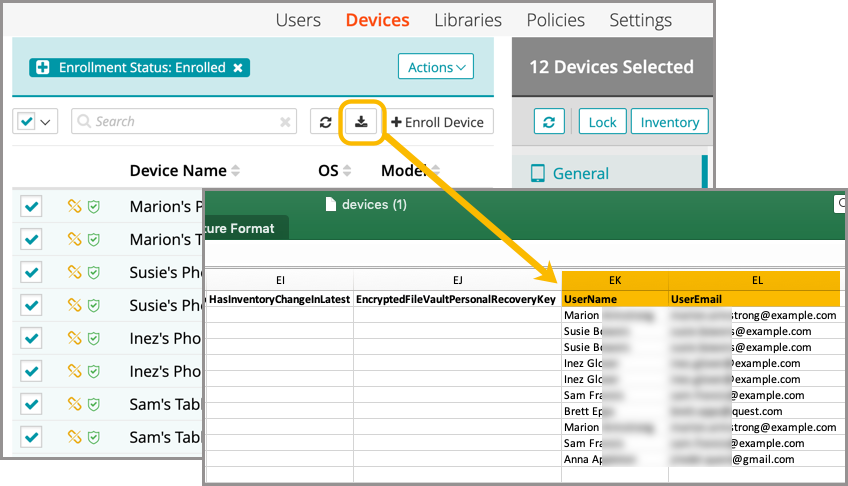Click the tablet icon next to General
Screen dimensions: 848x486
(537, 173)
